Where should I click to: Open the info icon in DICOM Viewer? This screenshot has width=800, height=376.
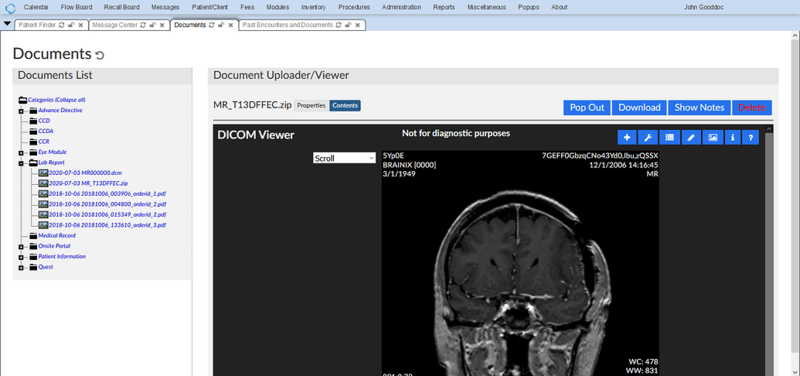click(733, 137)
